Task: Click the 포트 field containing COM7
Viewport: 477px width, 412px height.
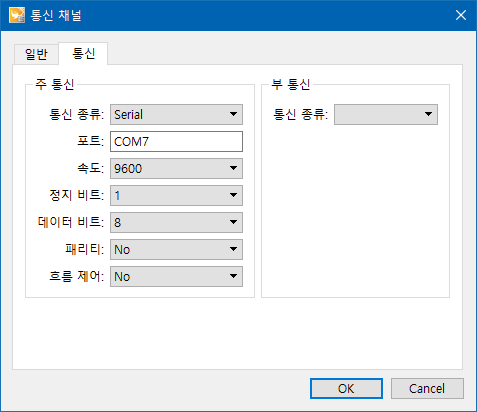Action: (x=176, y=141)
